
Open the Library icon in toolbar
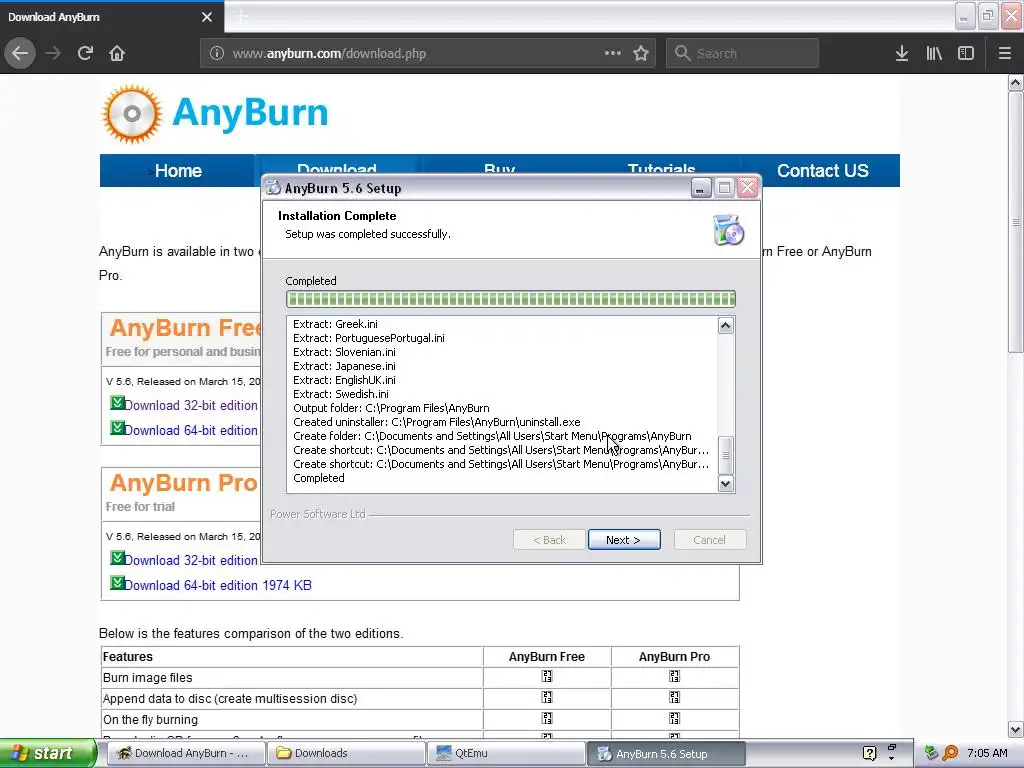tap(934, 54)
